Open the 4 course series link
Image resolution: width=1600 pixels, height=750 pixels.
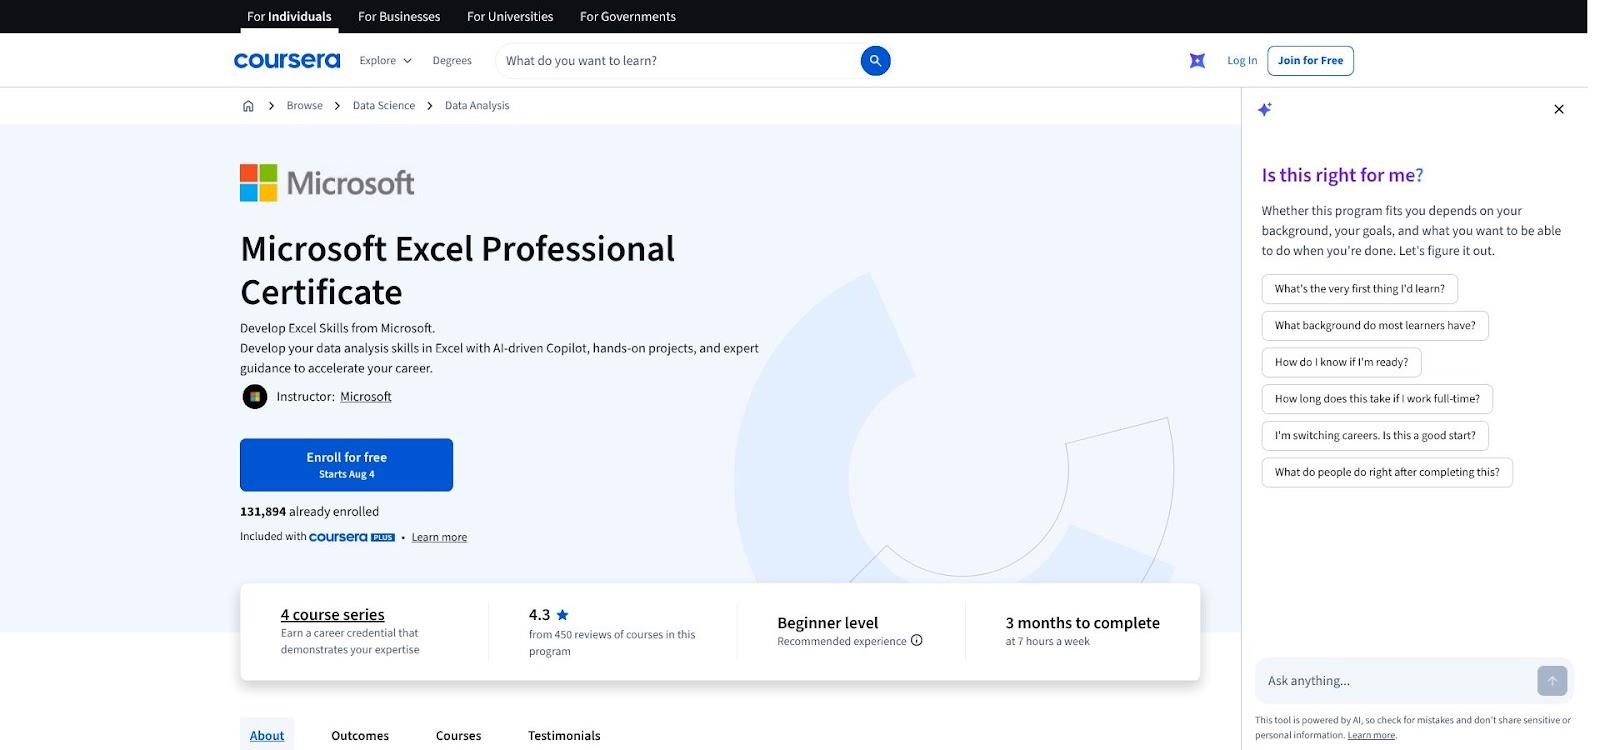332,615
